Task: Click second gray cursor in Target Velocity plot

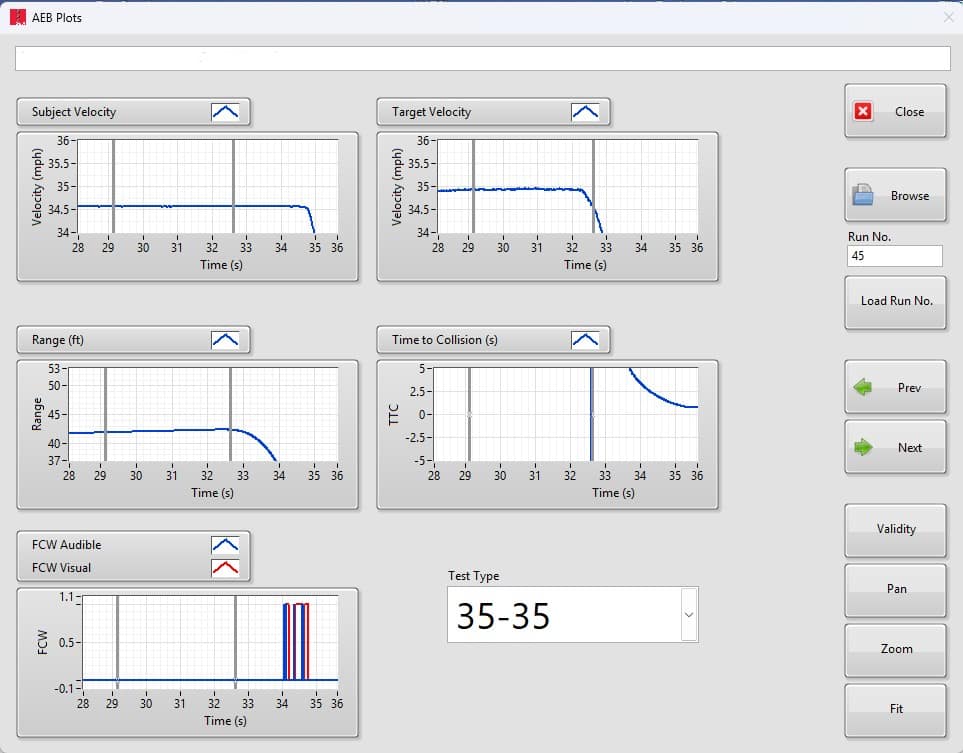Action: [x=593, y=186]
